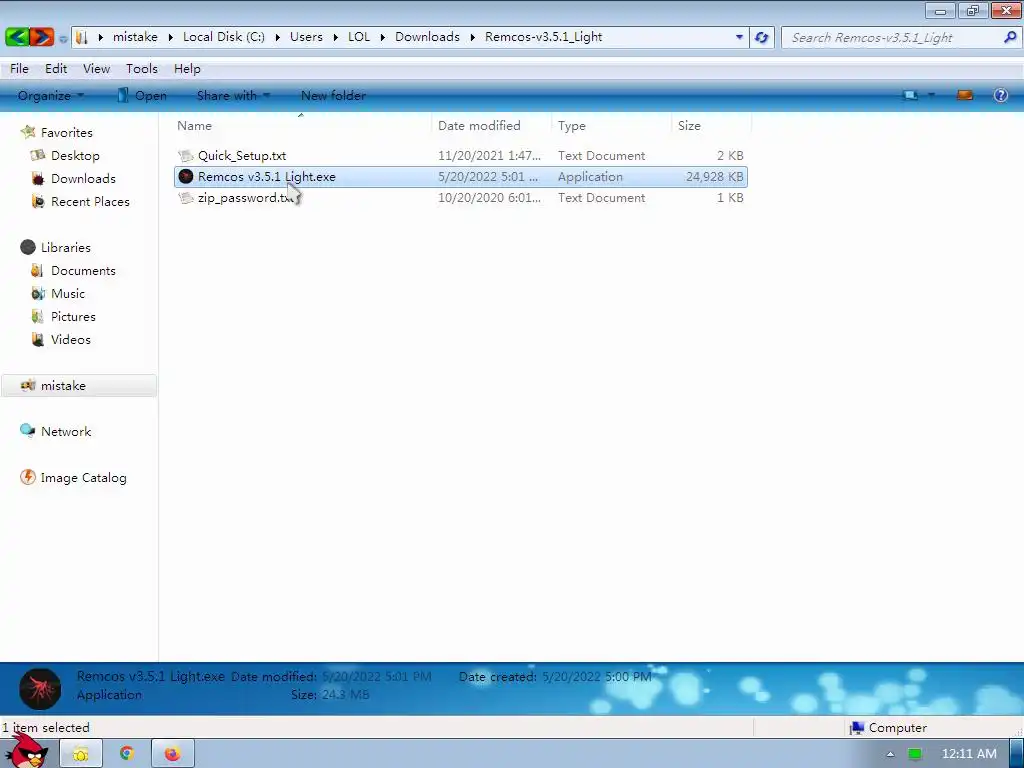
Task: Click the Quick_Setup.txt document icon
Action: (186, 155)
